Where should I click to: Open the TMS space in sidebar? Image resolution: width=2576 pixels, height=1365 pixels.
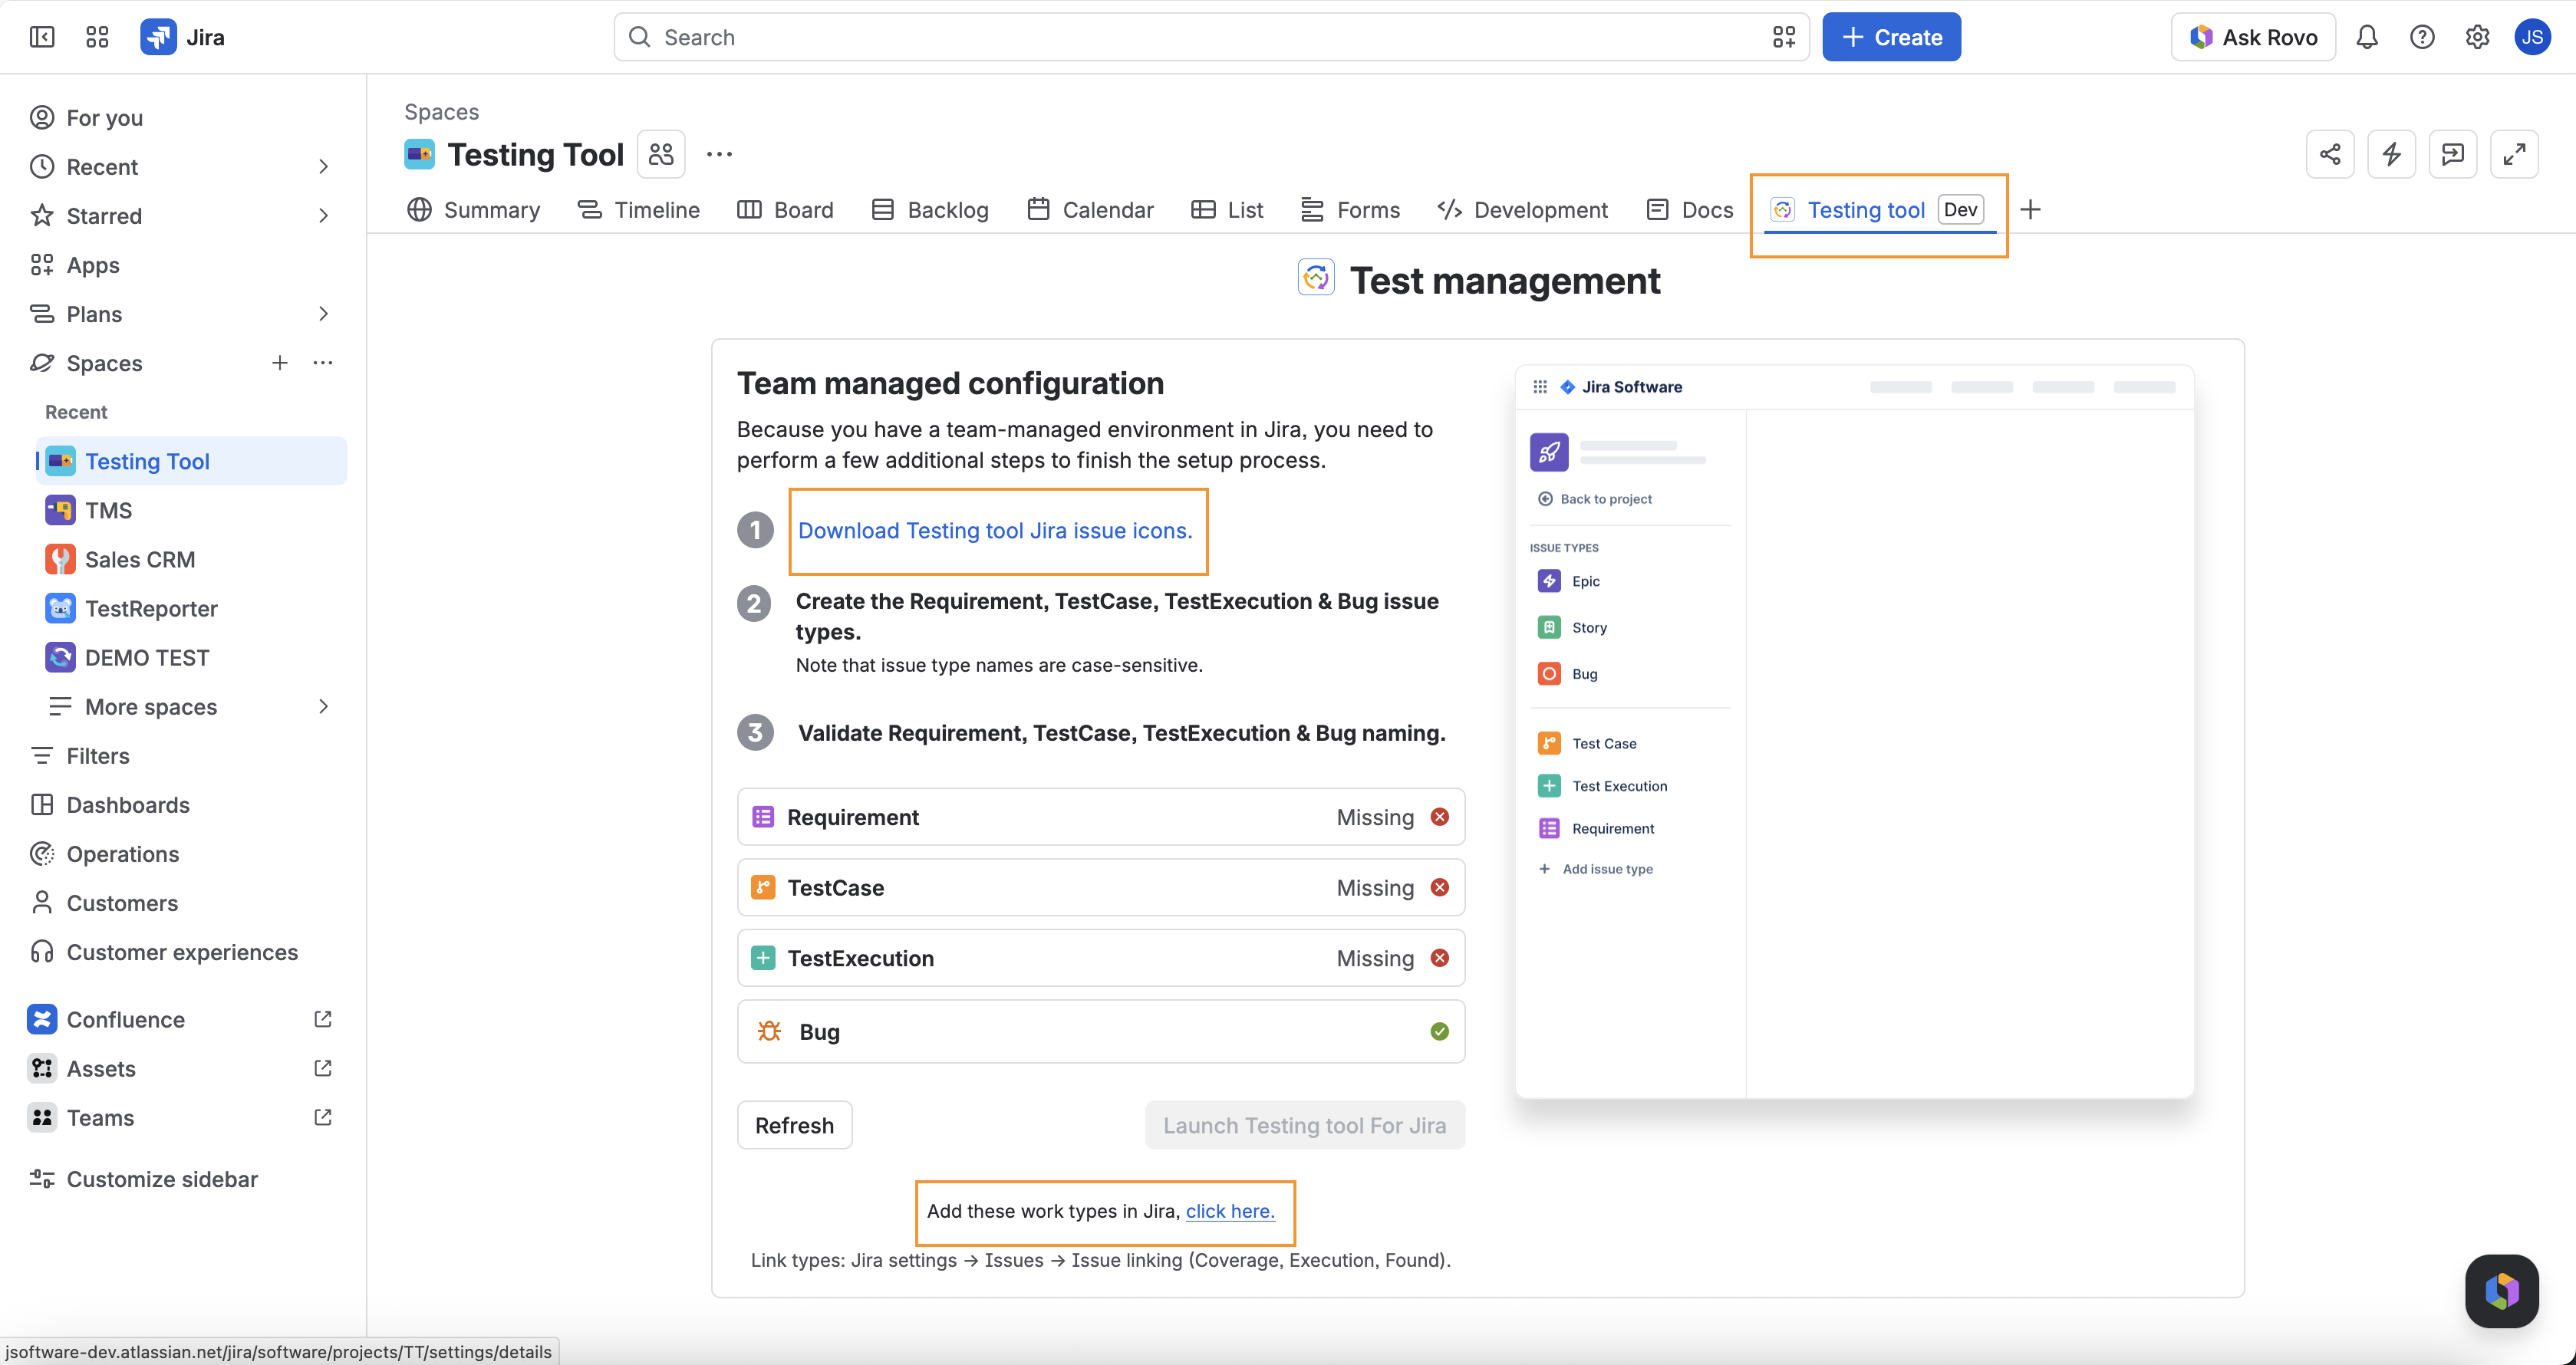(192, 511)
